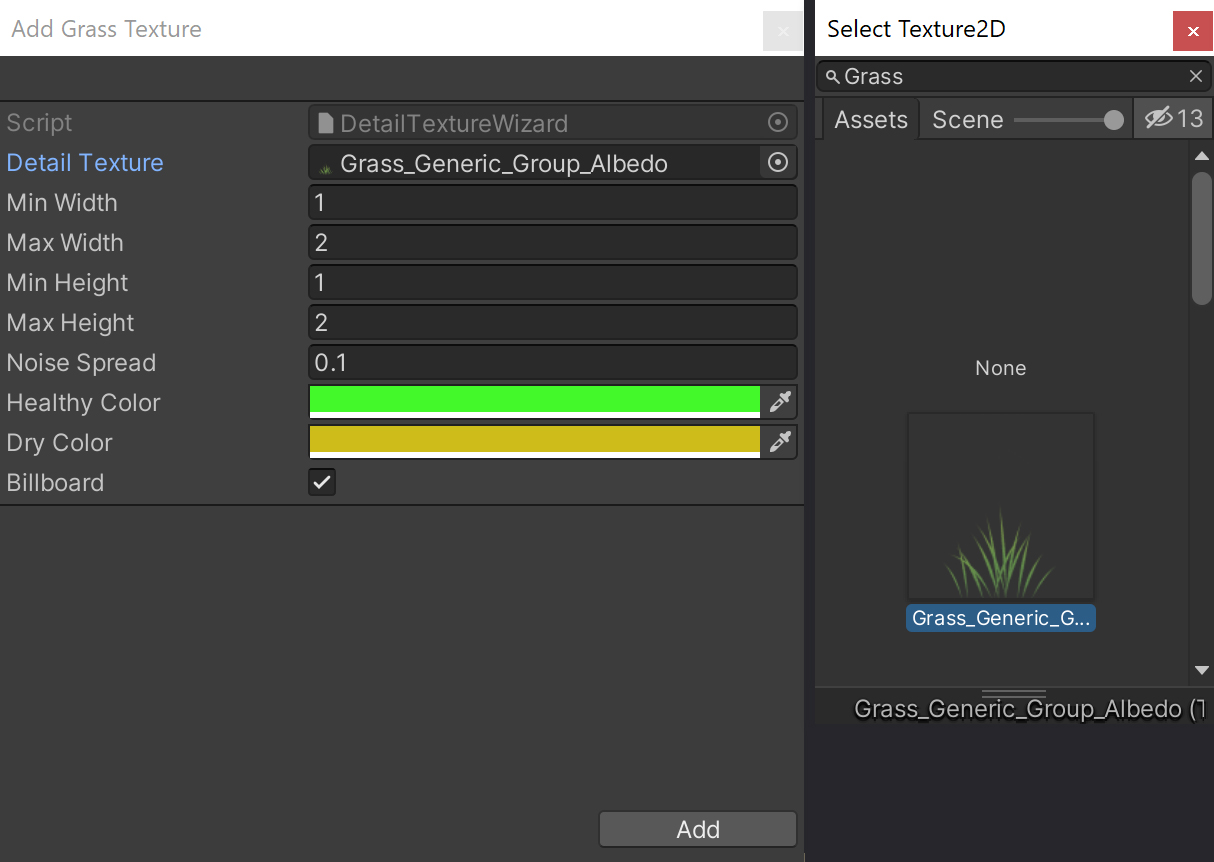Select the Grass_Generic_G texture thumbnail
Image resolution: width=1214 pixels, height=862 pixels.
coord(1000,505)
